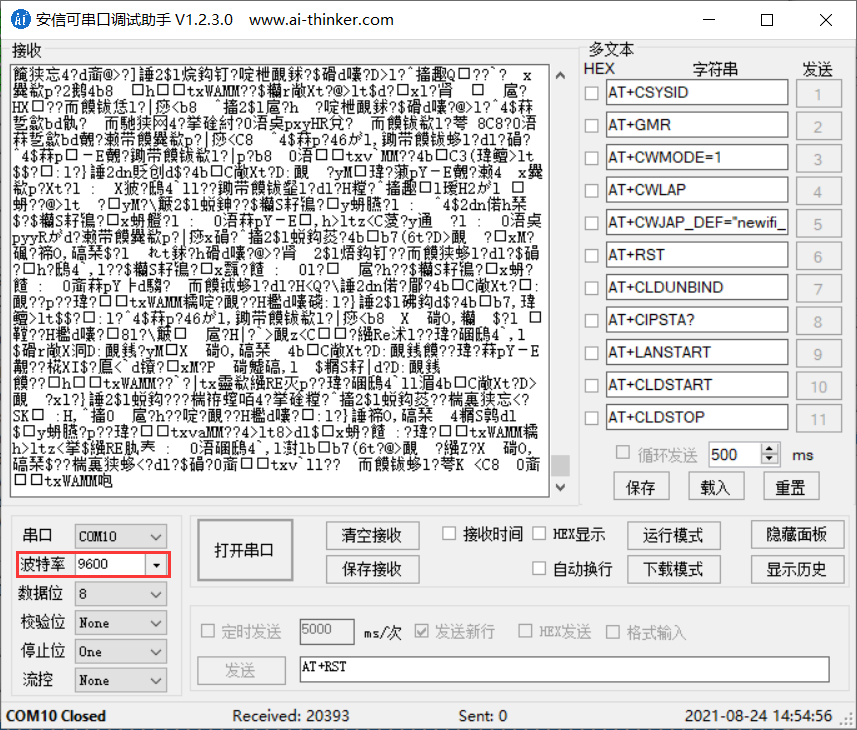The image size is (857, 730).
Task: Click the Ai-Thinker app icon in title bar
Action: tap(19, 18)
